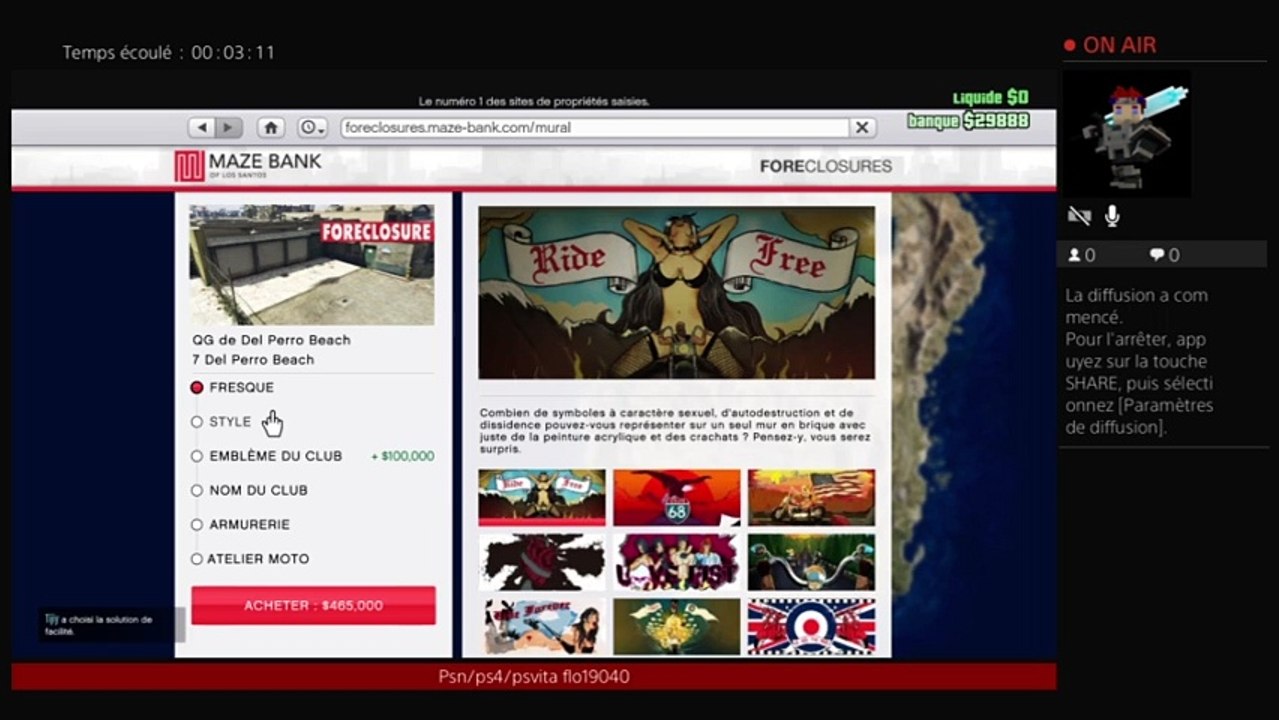This screenshot has height=720, width=1279.
Task: Choose the dark green emblem mural thumbnail
Action: coord(677,626)
